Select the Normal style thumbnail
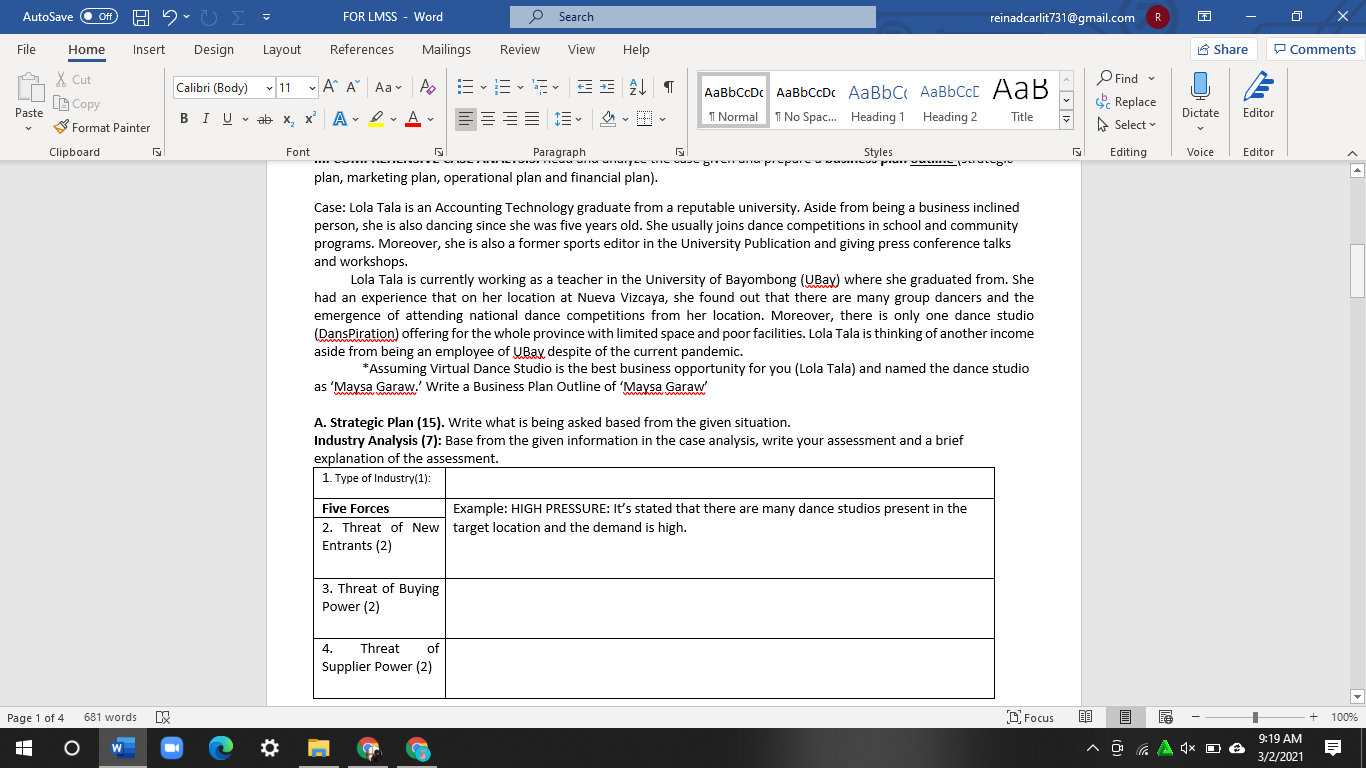This screenshot has width=1366, height=768. click(733, 98)
